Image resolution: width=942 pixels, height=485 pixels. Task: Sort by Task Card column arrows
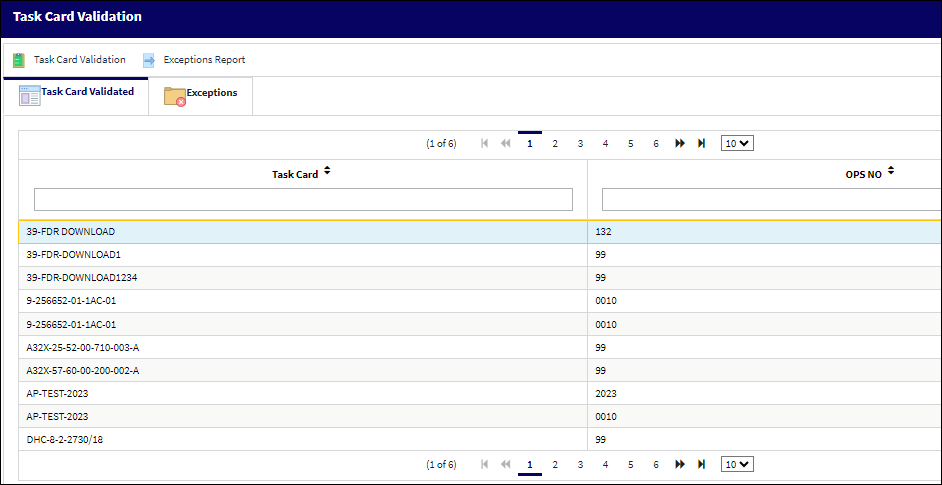327,171
